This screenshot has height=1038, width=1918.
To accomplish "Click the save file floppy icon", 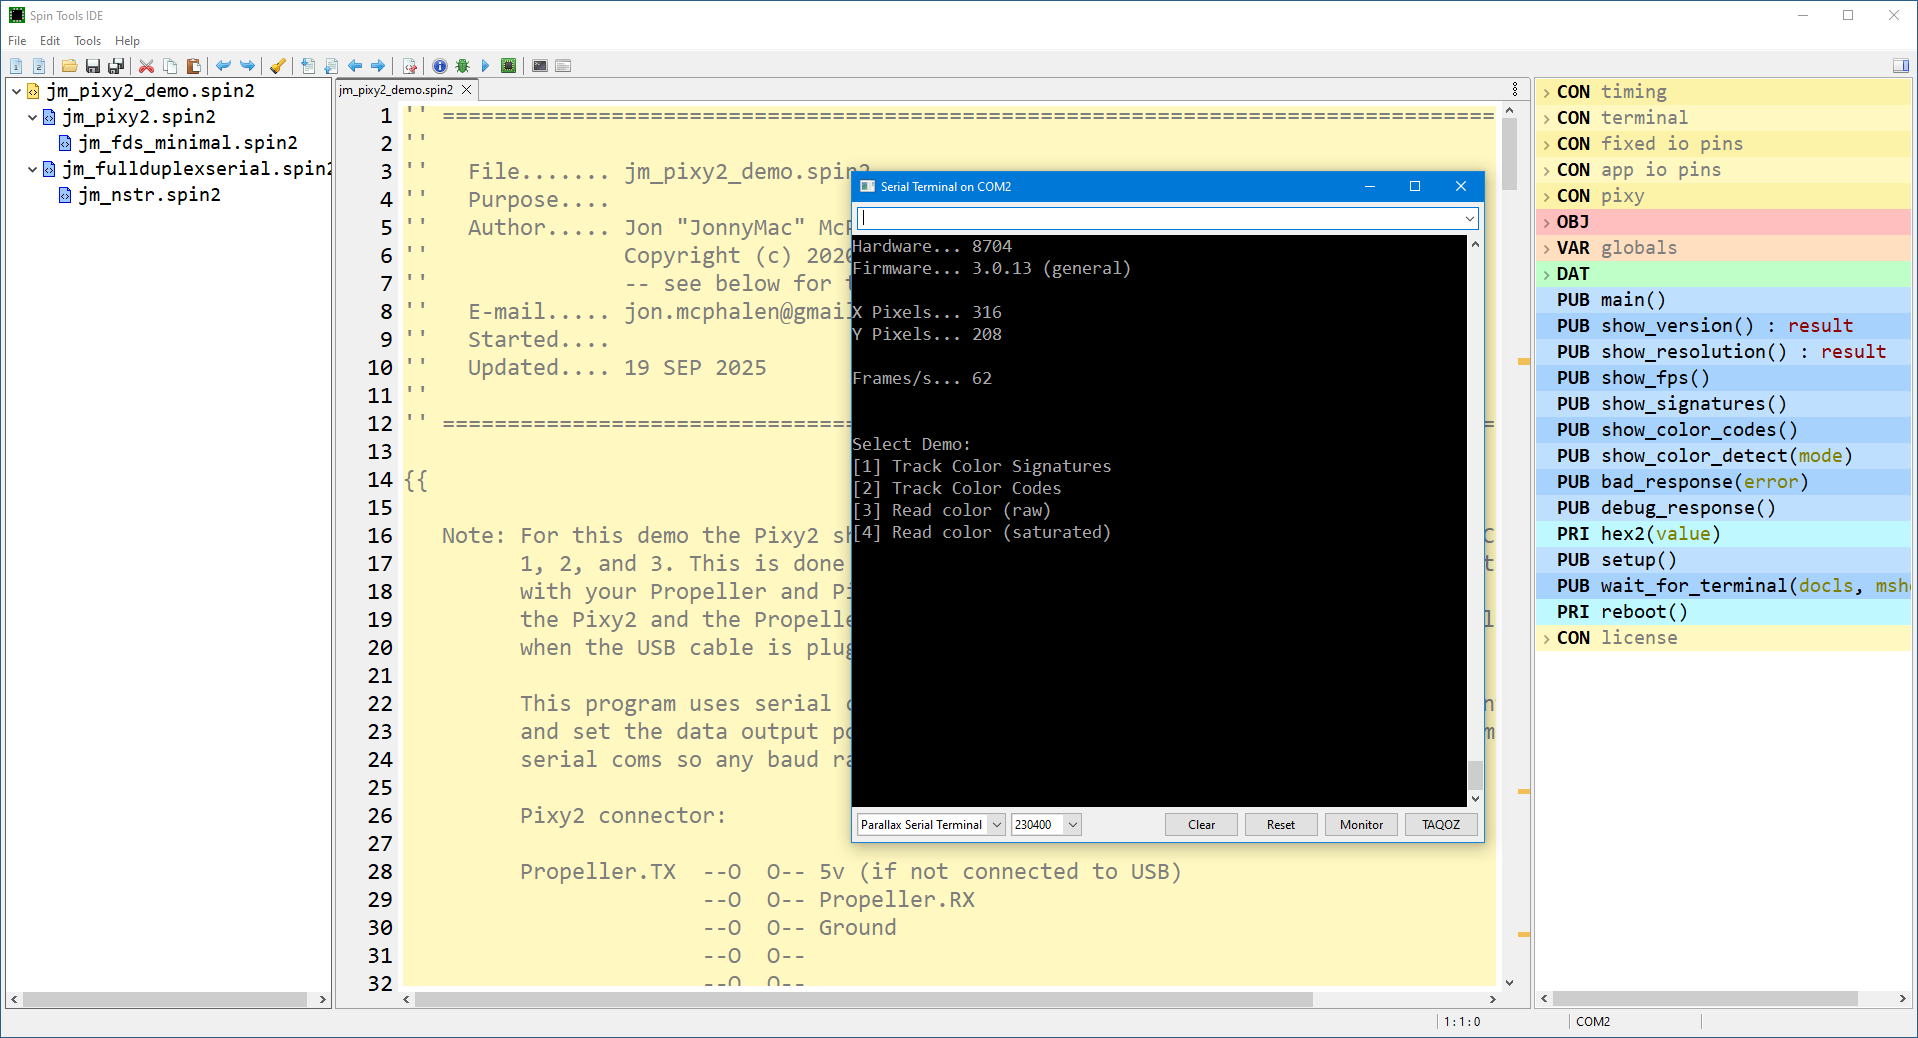I will coord(93,66).
